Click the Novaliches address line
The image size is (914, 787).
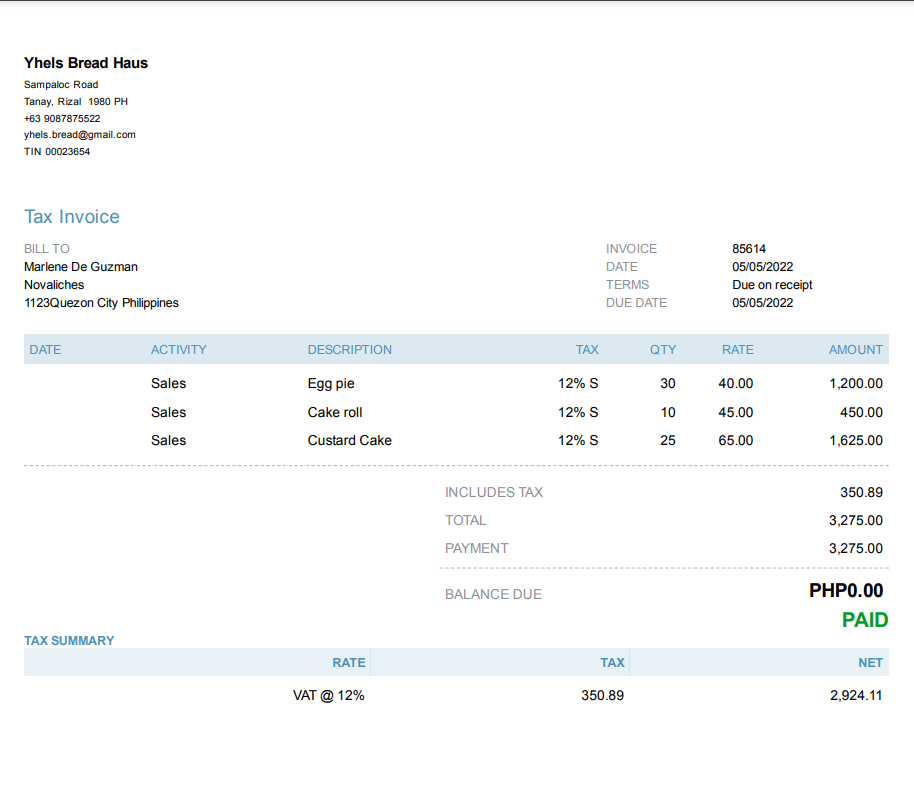54,285
